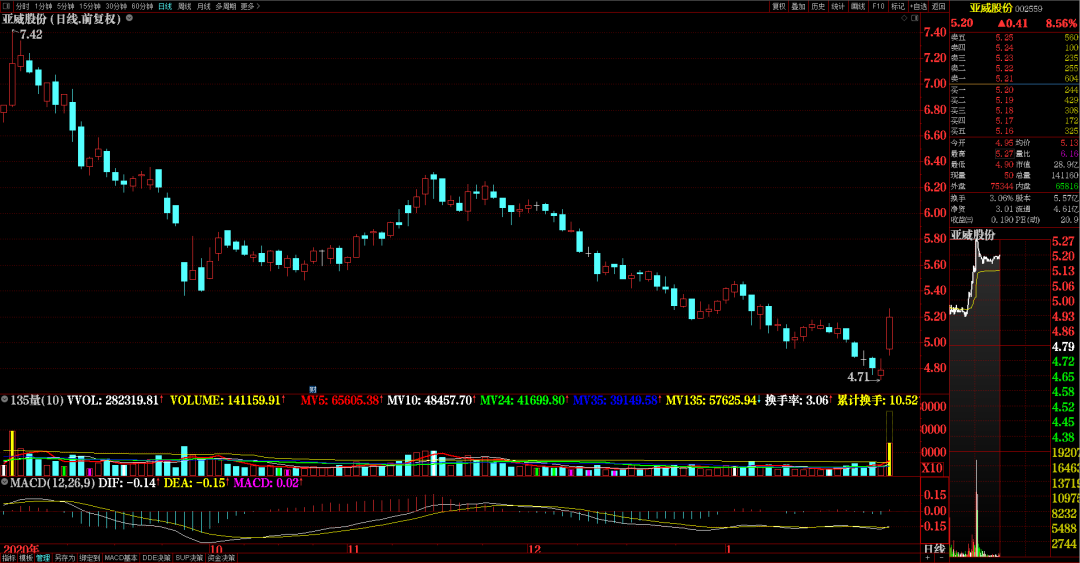Viewport: 1080px width, 563px height.
Task: Click 画线 drawing tool button
Action: click(x=858, y=6)
